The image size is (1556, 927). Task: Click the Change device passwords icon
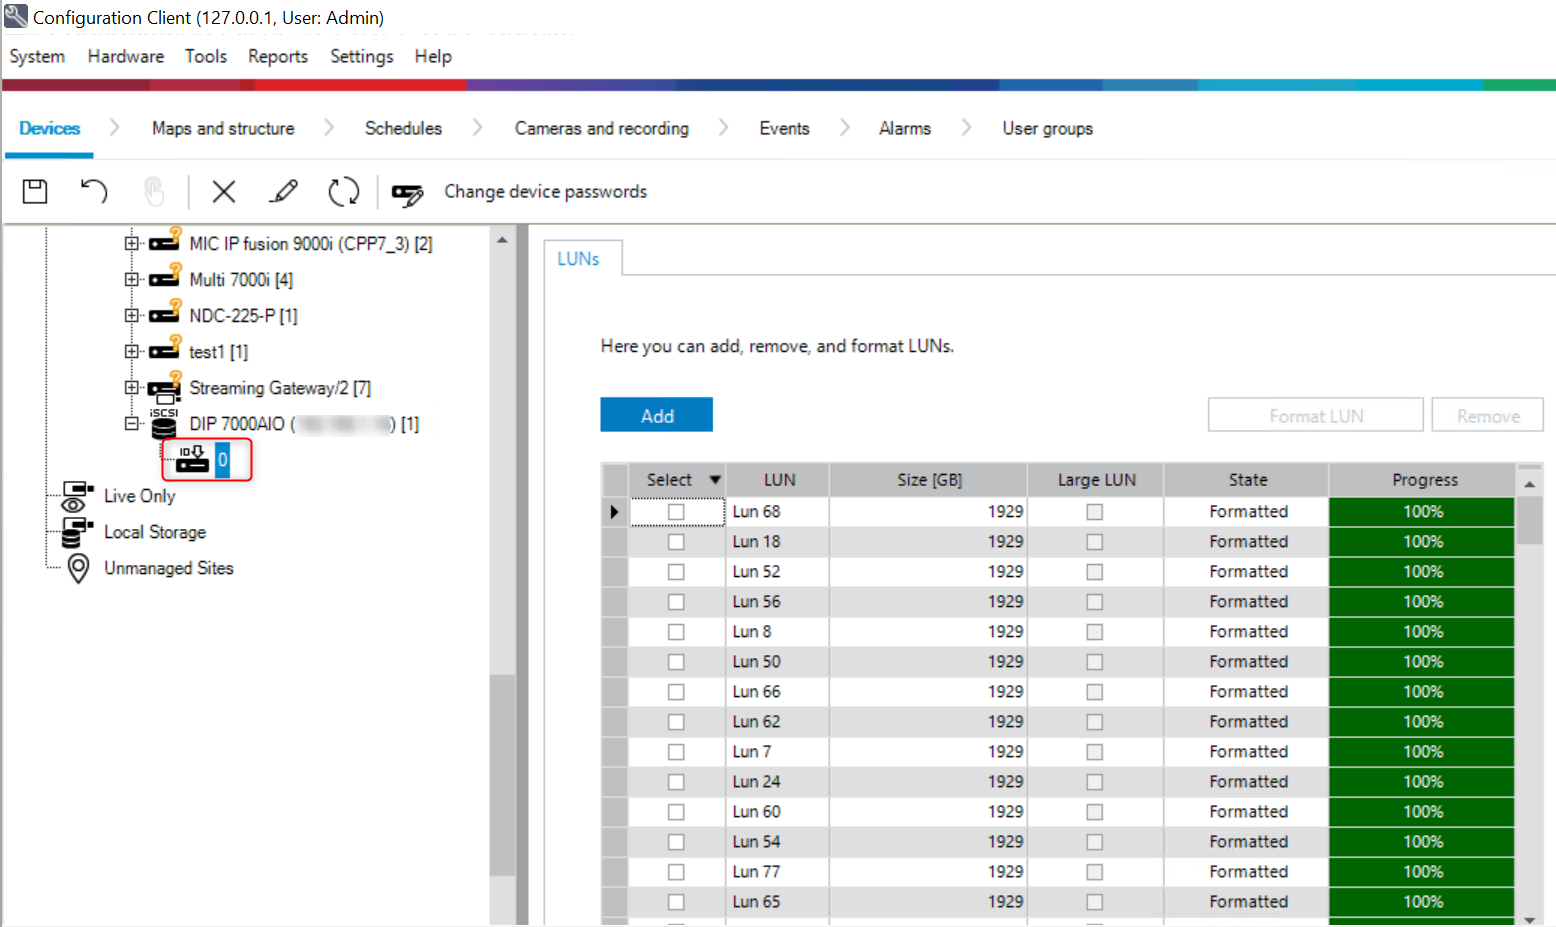point(407,193)
